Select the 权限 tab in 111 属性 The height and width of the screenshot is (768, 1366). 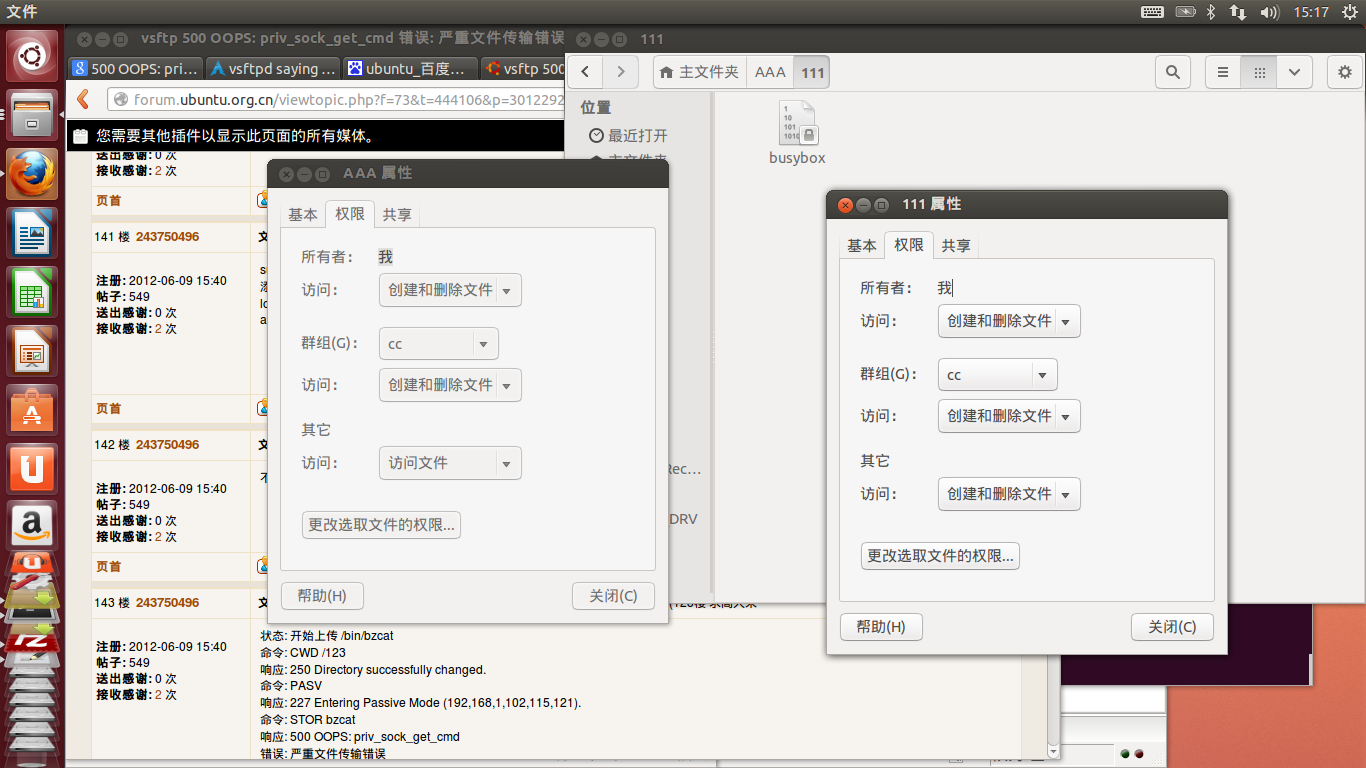pos(909,245)
